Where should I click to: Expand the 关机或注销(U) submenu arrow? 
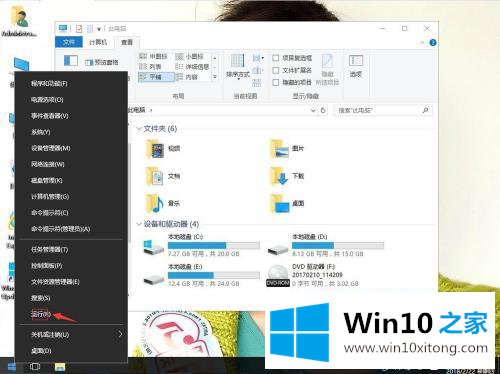point(120,334)
